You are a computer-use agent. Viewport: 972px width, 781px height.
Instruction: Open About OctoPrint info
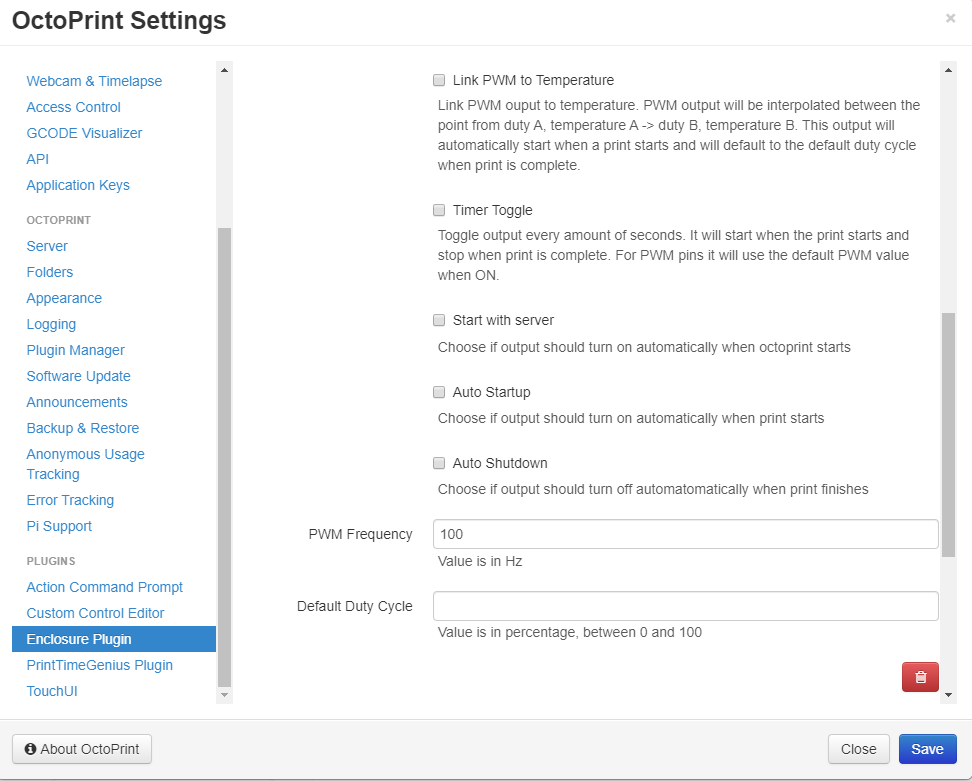coord(82,749)
